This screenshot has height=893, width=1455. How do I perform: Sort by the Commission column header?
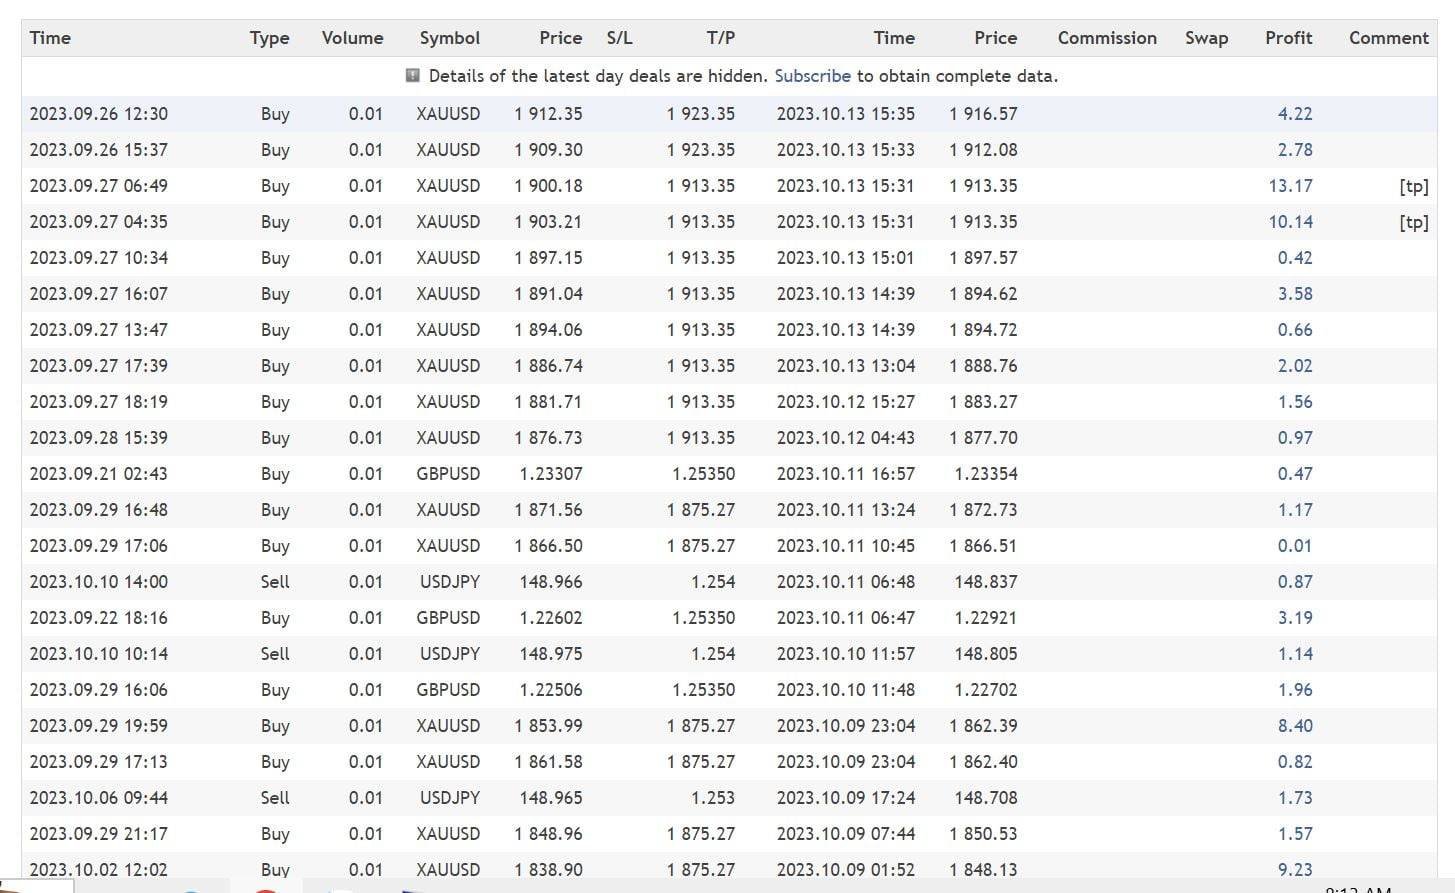[1107, 38]
